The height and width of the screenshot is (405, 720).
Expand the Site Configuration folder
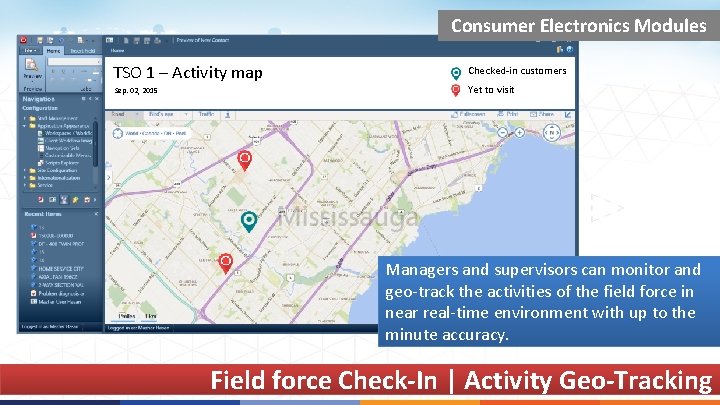point(25,170)
